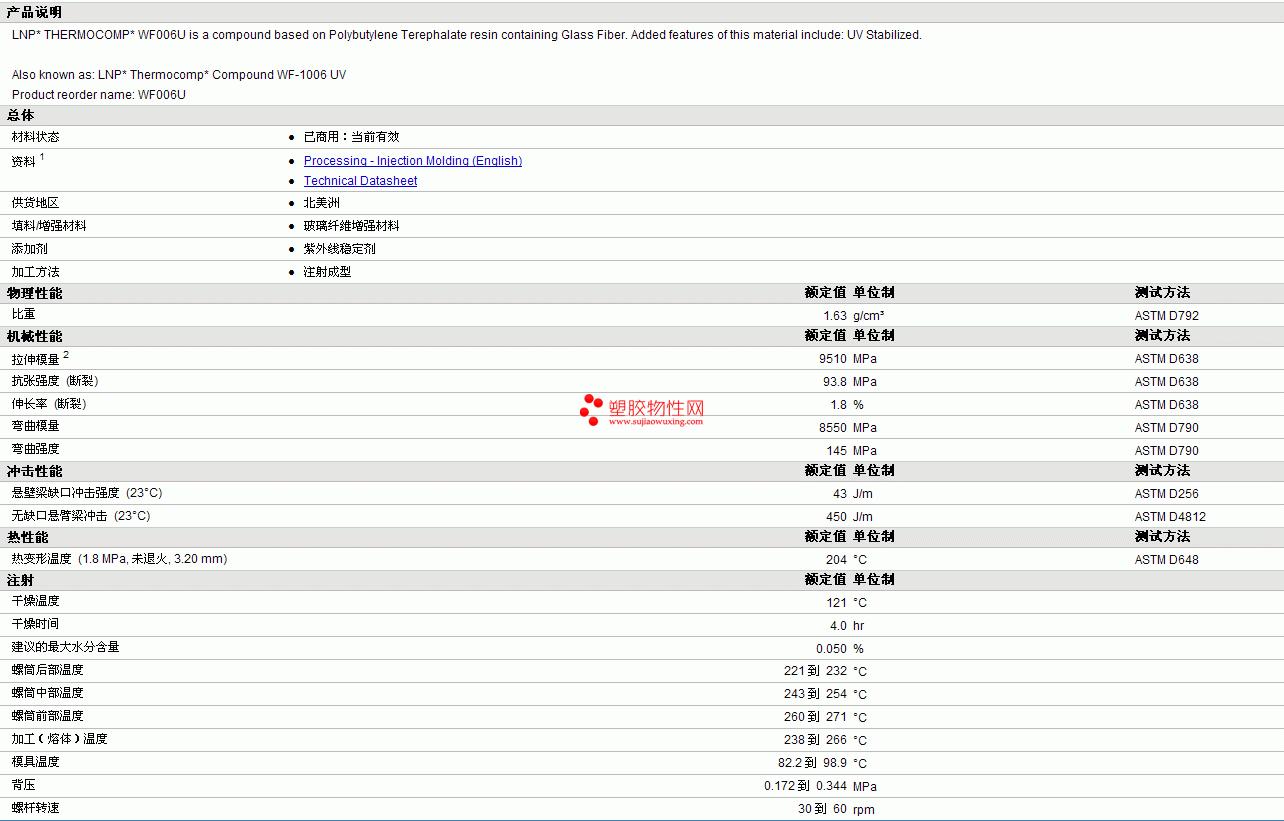Click the 供货地区 row label
This screenshot has width=1284, height=821.
(35, 203)
